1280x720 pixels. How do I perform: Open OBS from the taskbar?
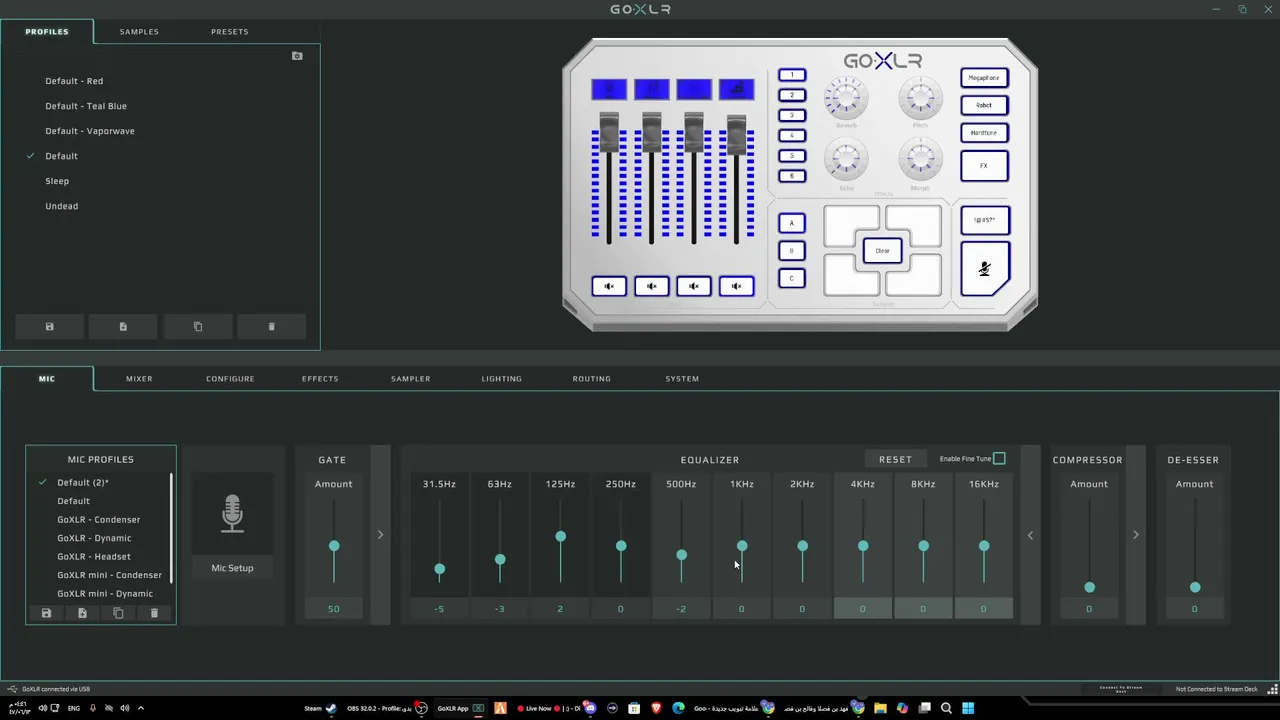click(x=421, y=708)
